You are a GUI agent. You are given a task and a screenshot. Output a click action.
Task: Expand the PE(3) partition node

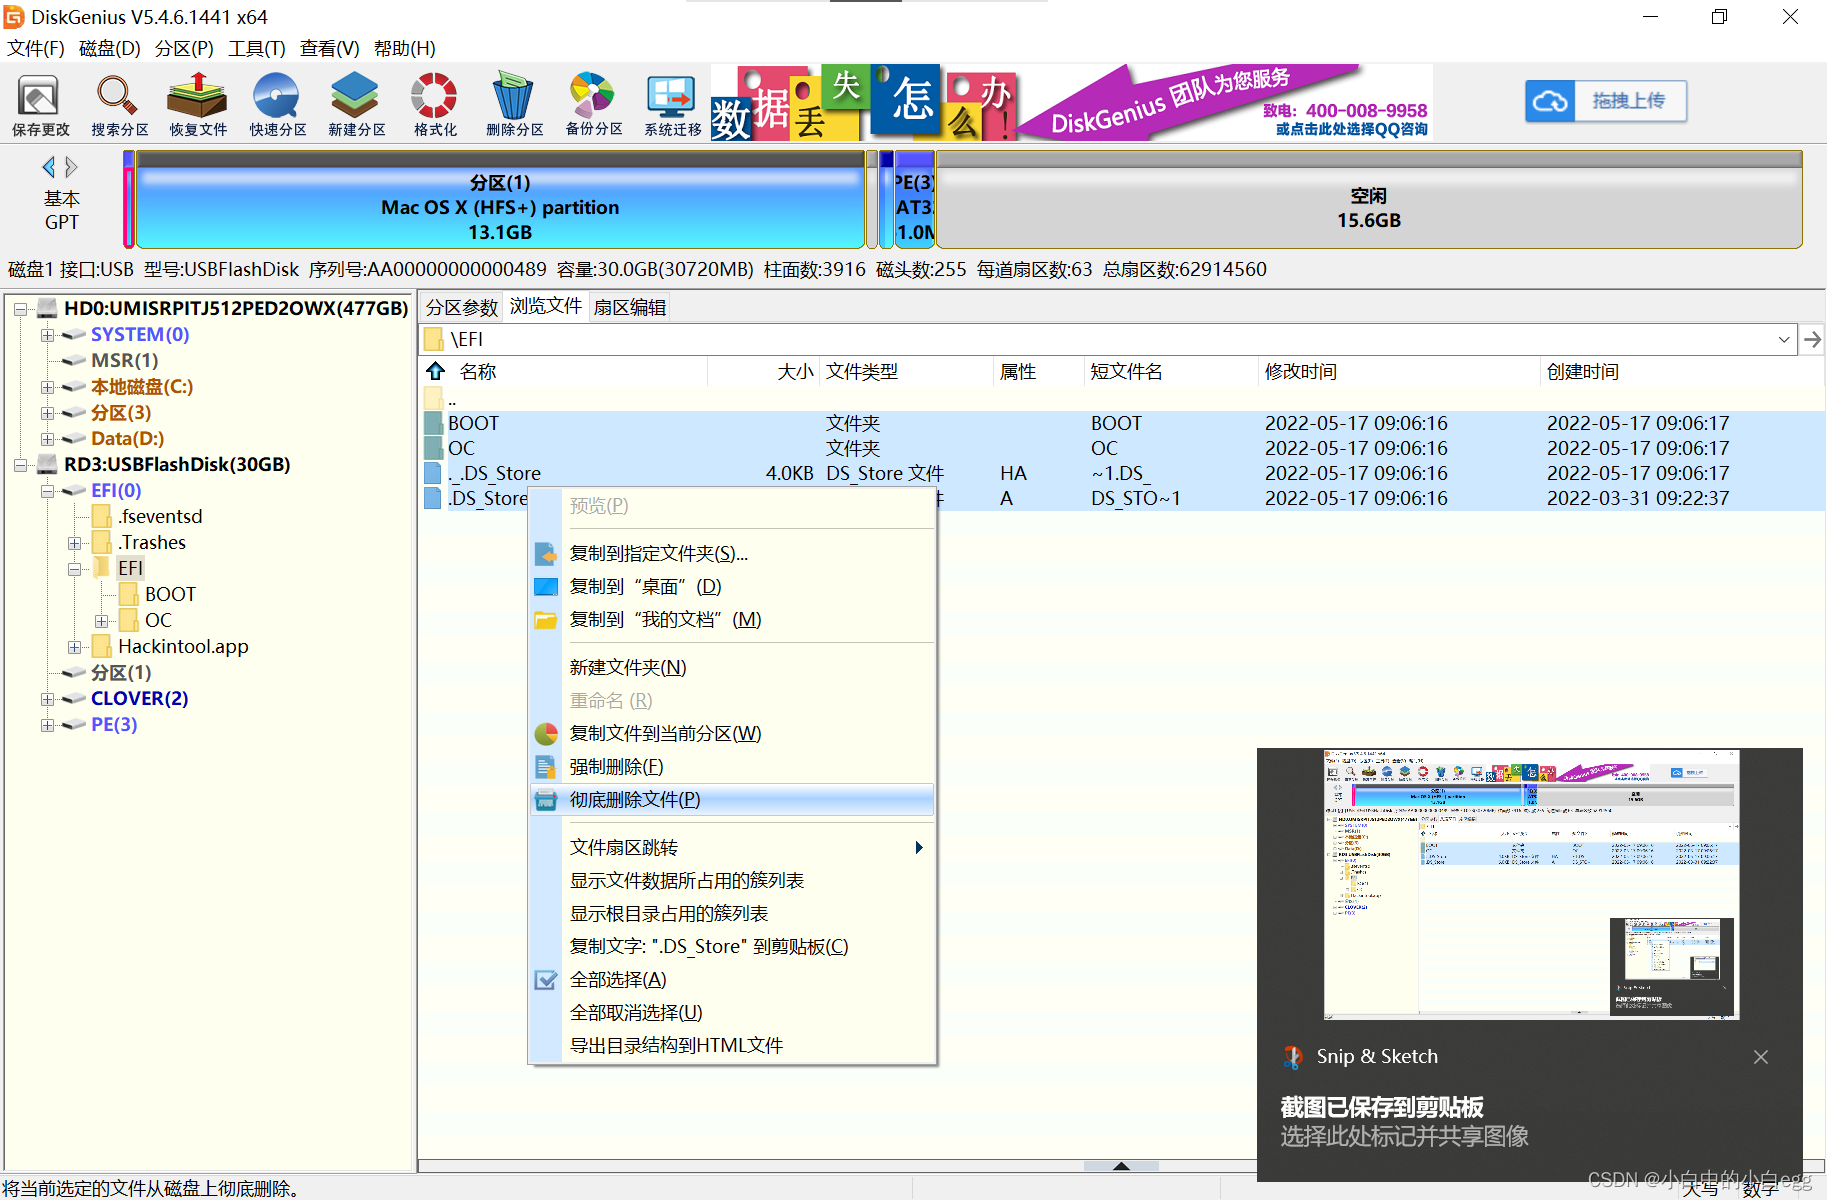coord(47,725)
